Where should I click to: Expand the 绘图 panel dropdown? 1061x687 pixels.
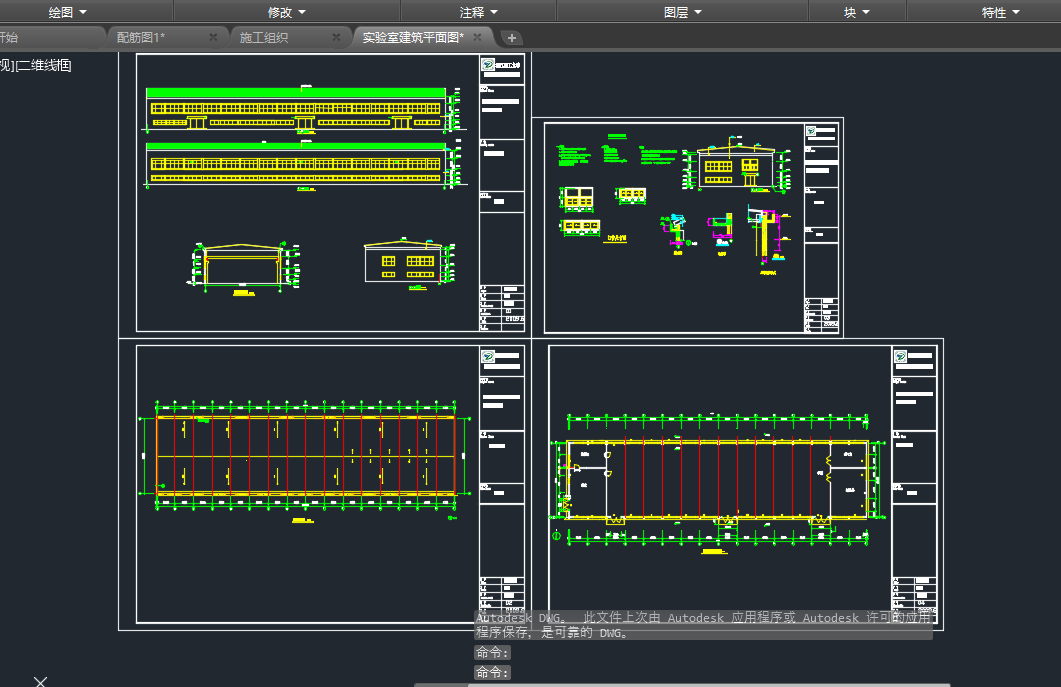(68, 12)
